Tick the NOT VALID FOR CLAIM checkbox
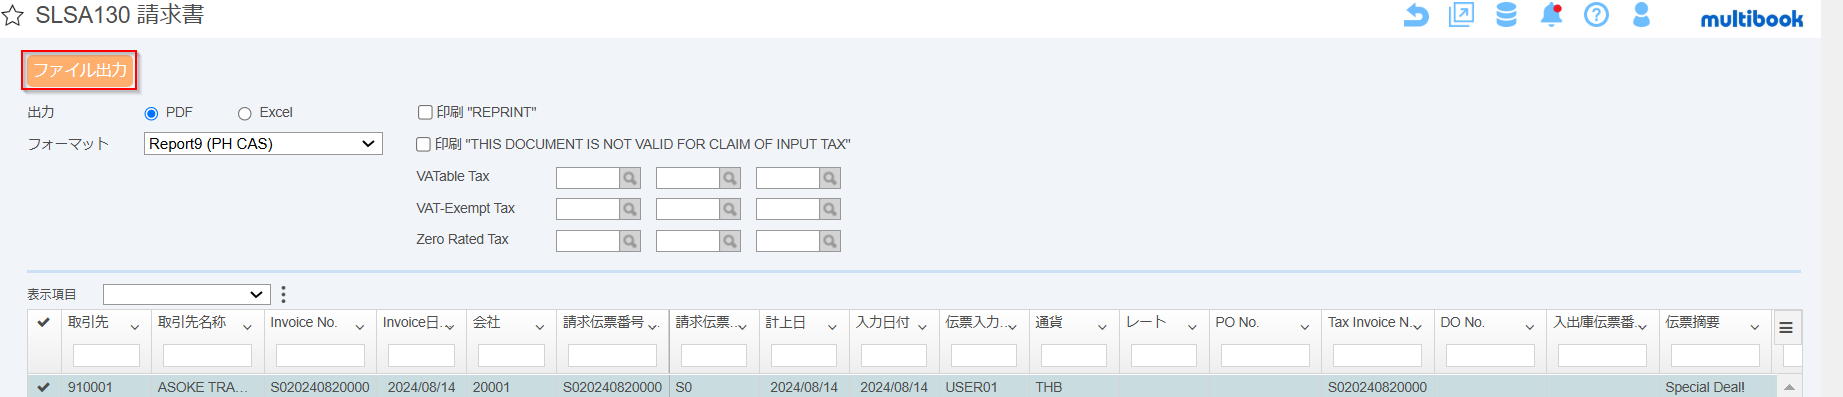 [423, 144]
